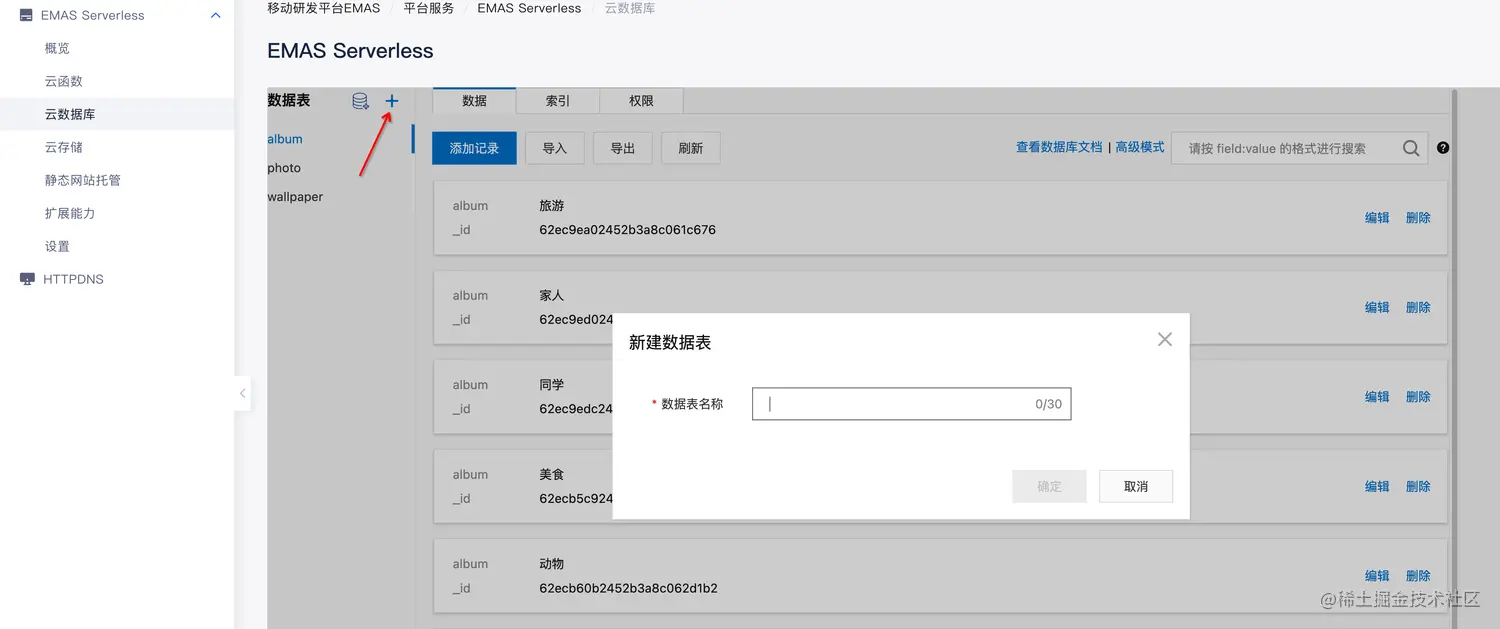Open HTTPDNS in the sidebar

click(x=73, y=279)
